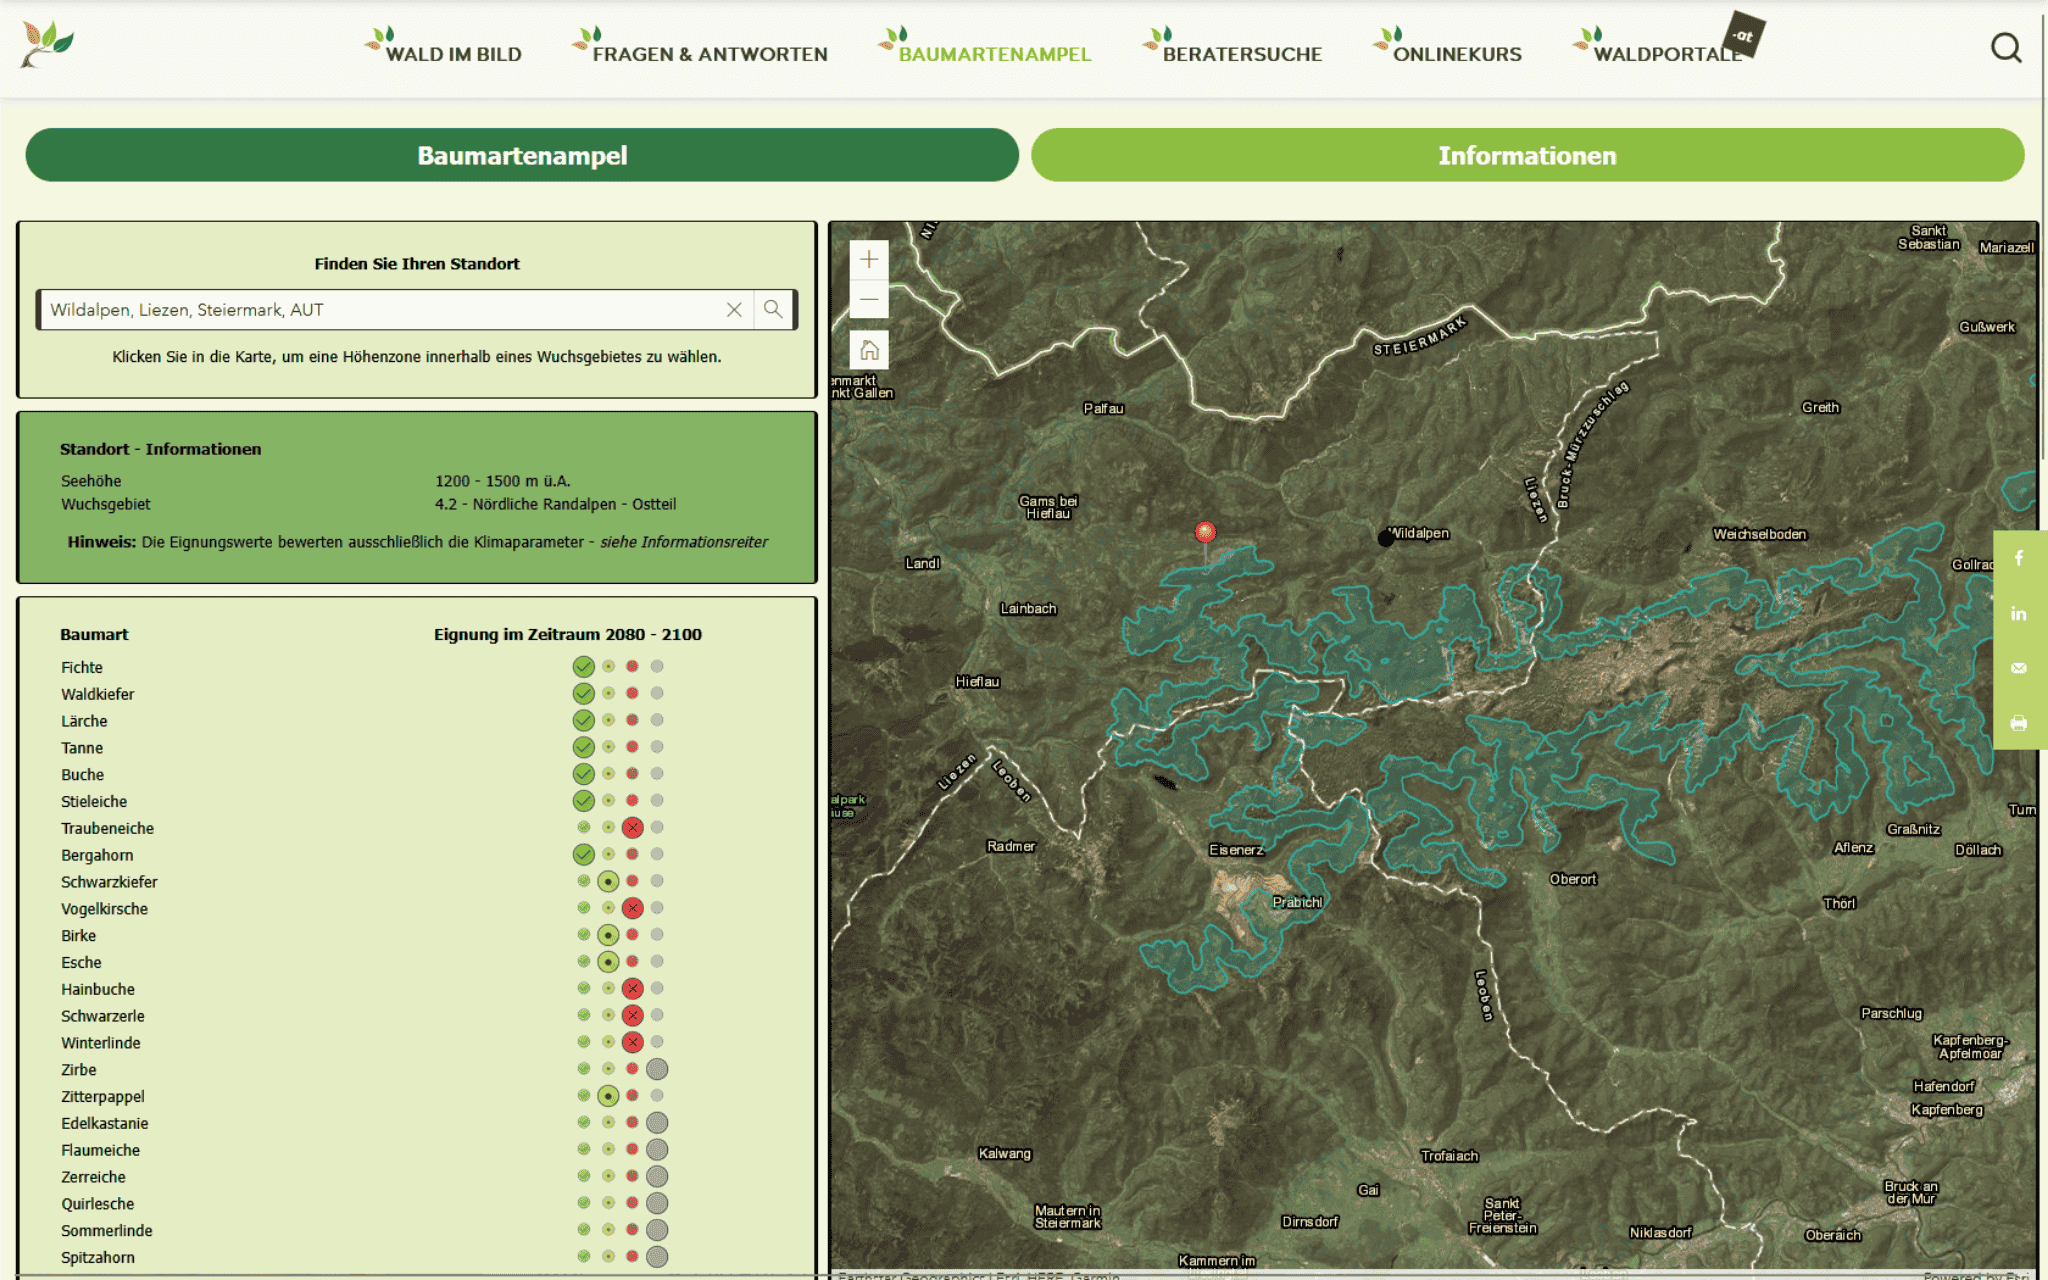Click the site logo in header
2048x1280 pixels.
(x=47, y=45)
